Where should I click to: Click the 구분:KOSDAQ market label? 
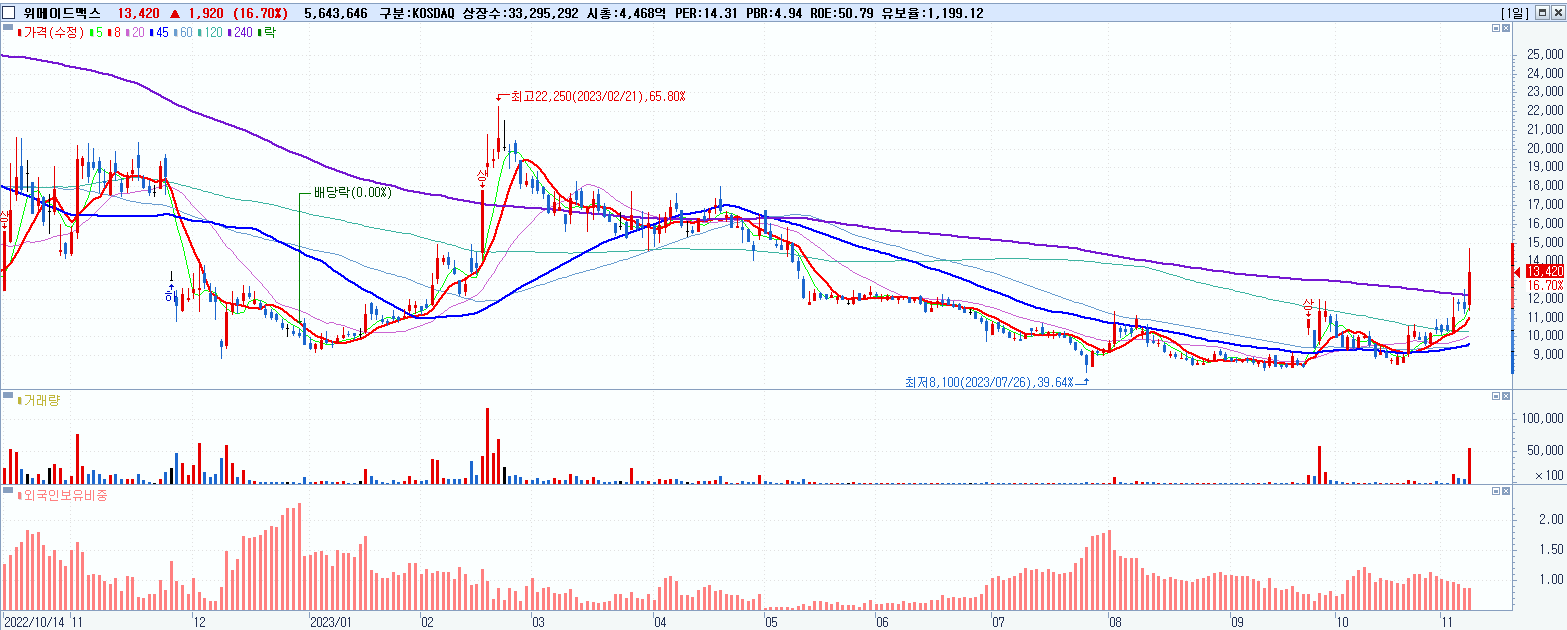tap(415, 13)
